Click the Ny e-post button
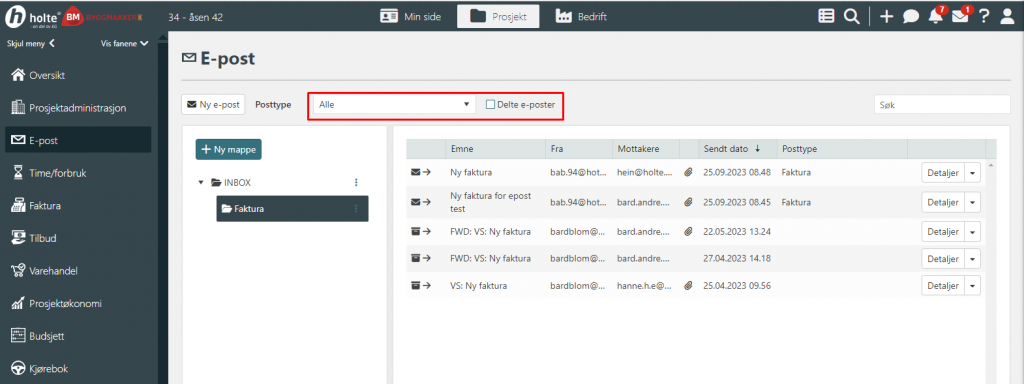This screenshot has height=384, width=1024. point(213,104)
